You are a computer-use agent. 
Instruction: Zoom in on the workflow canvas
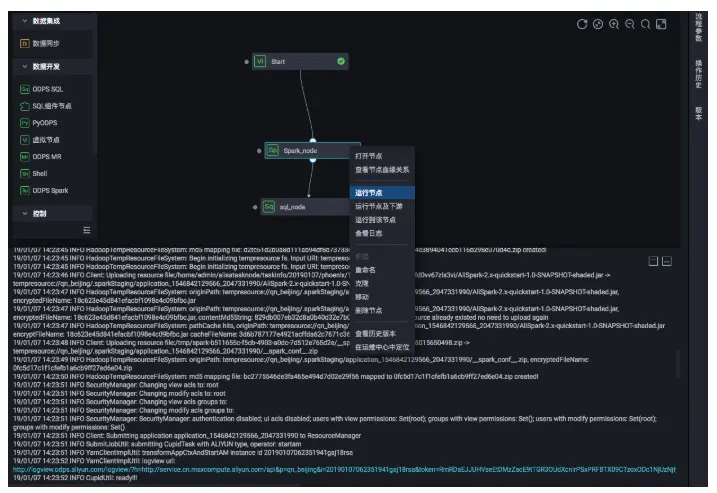click(614, 24)
